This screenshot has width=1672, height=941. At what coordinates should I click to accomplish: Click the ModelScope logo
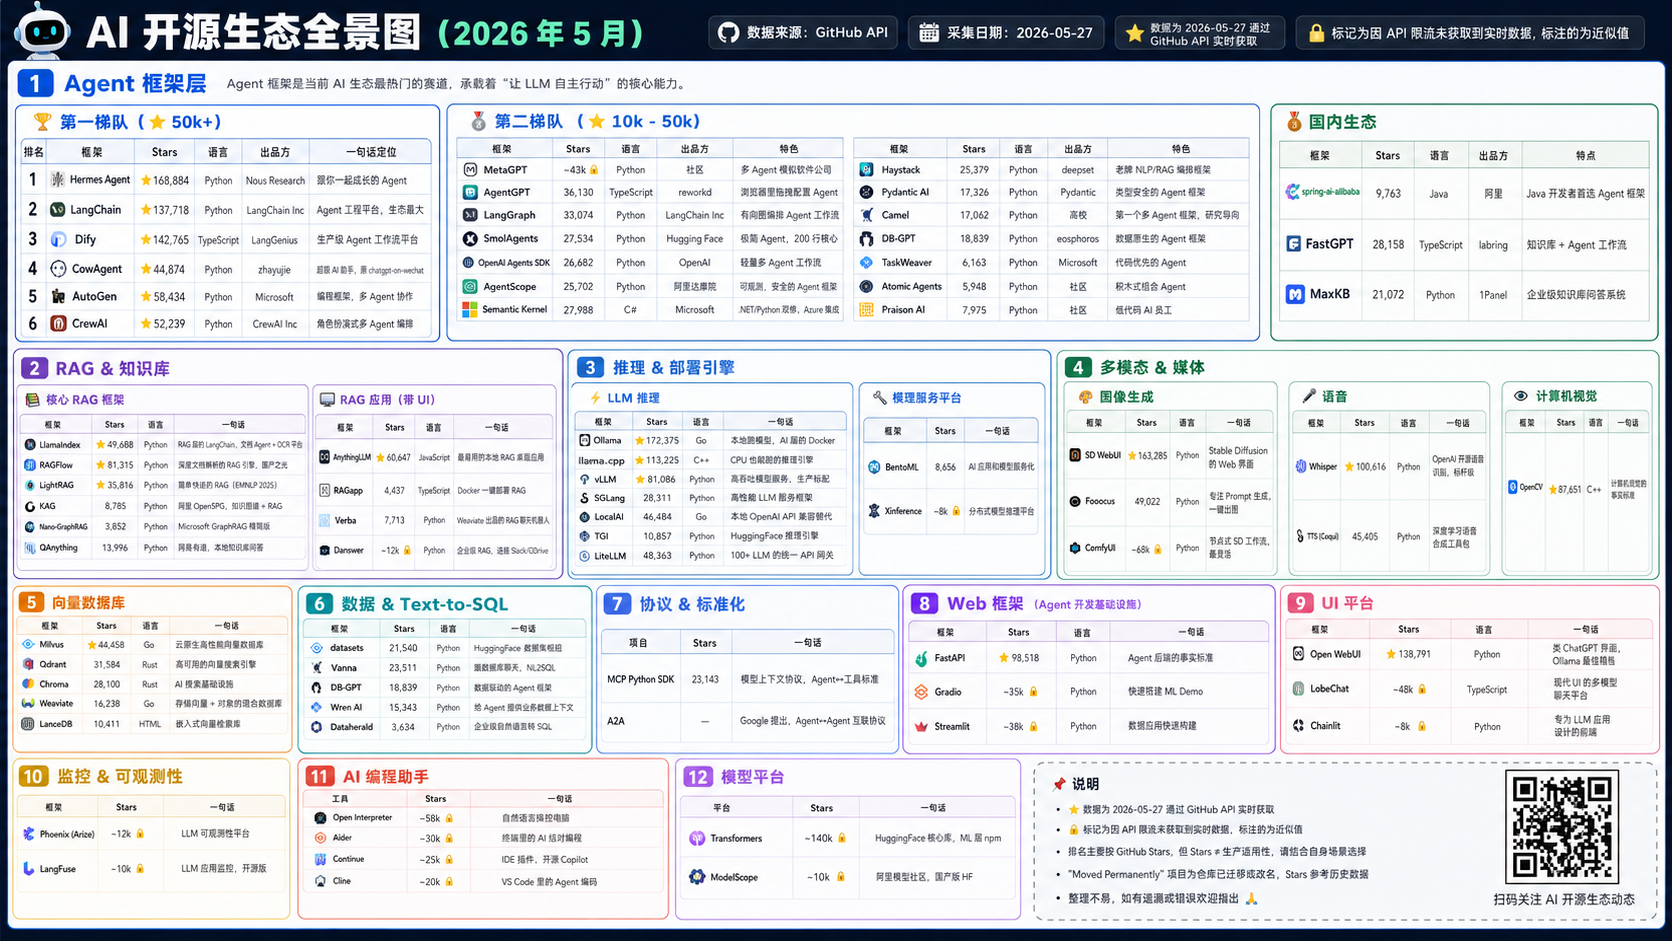[x=697, y=877]
